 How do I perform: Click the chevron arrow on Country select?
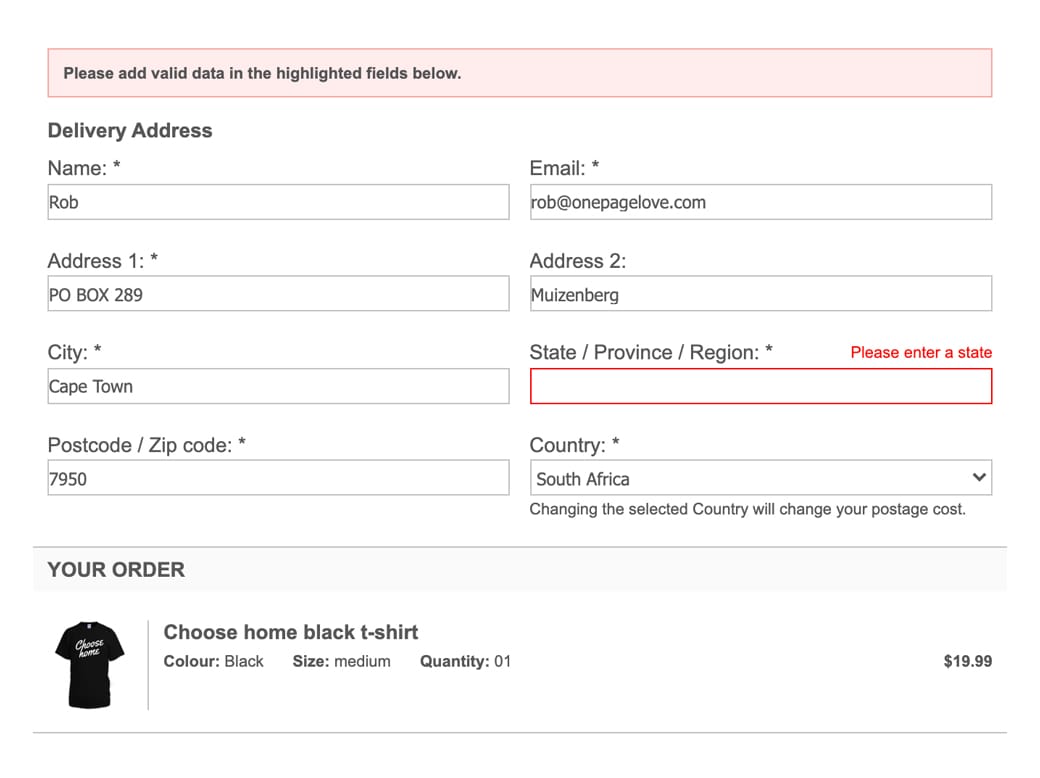pyautogui.click(x=979, y=478)
